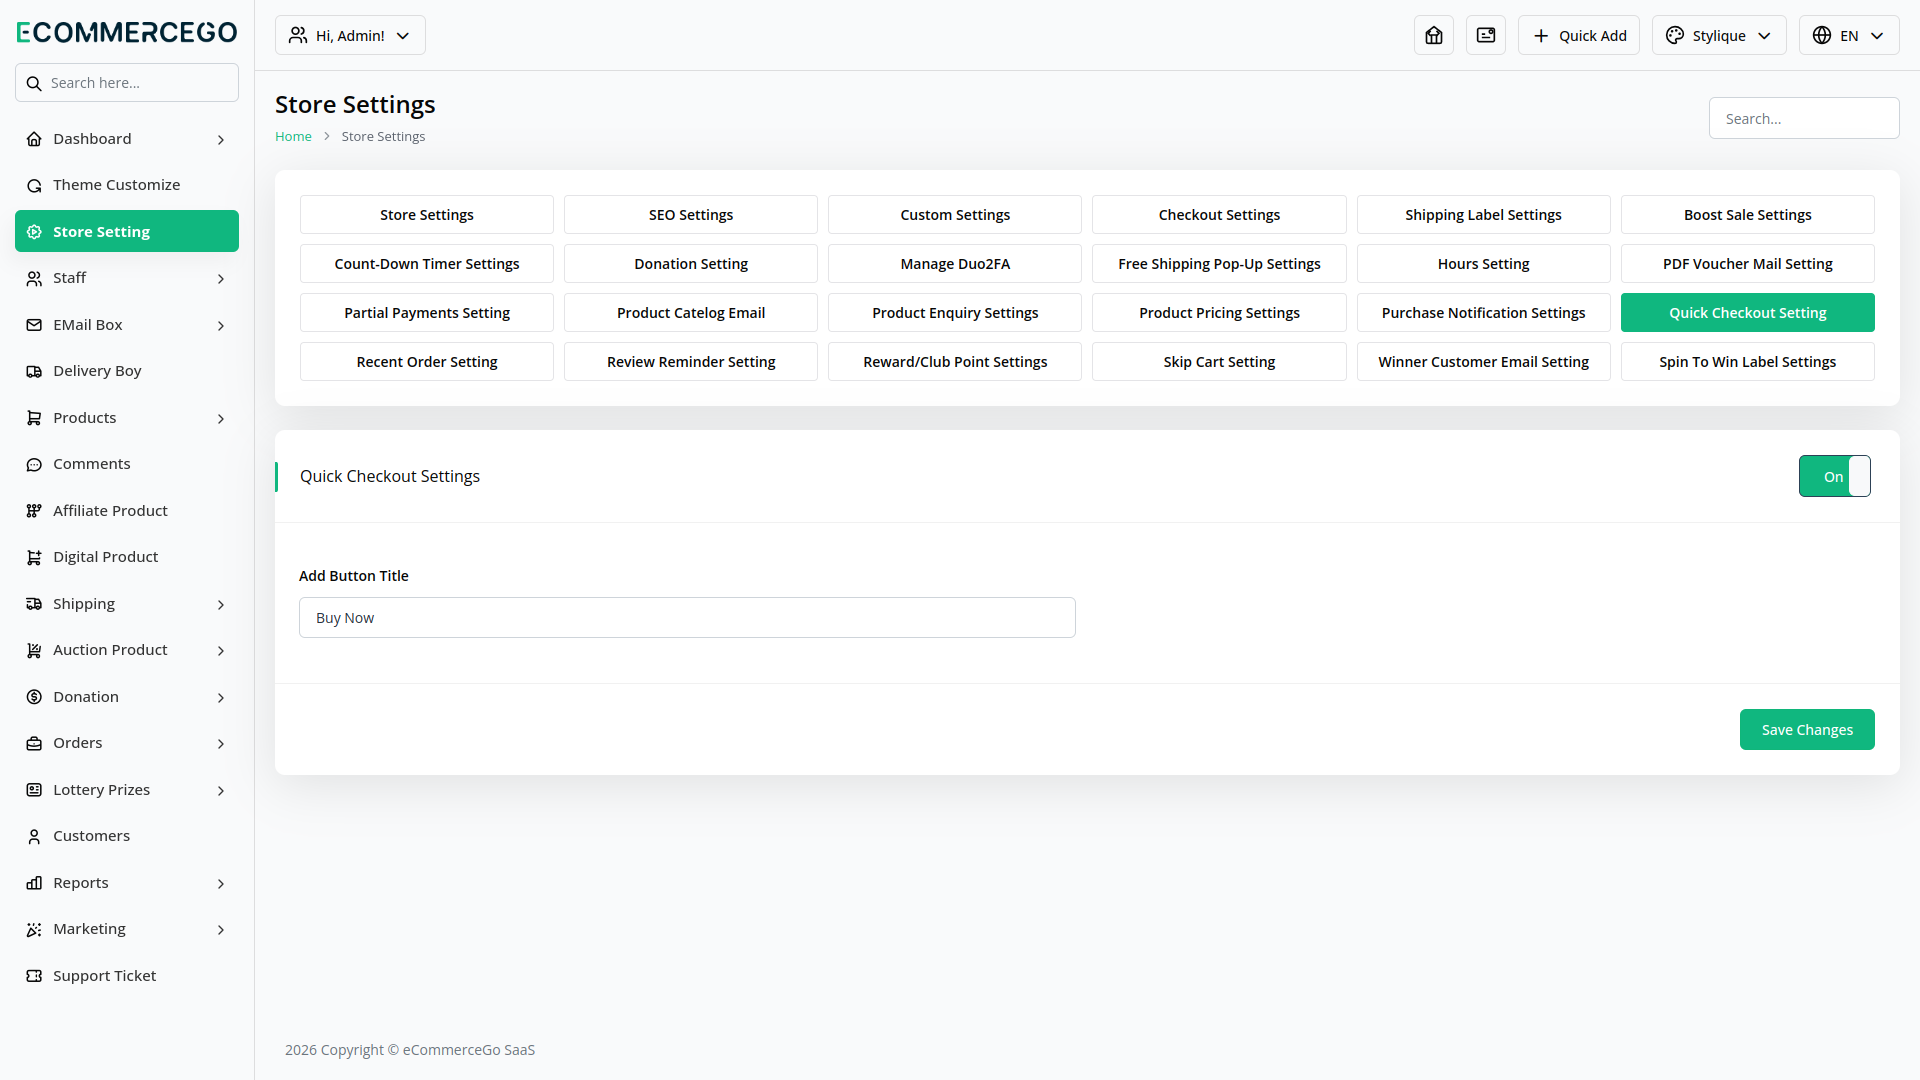
Task: Expand the Lottery Prizes submenu chevron
Action: pyautogui.click(x=221, y=790)
